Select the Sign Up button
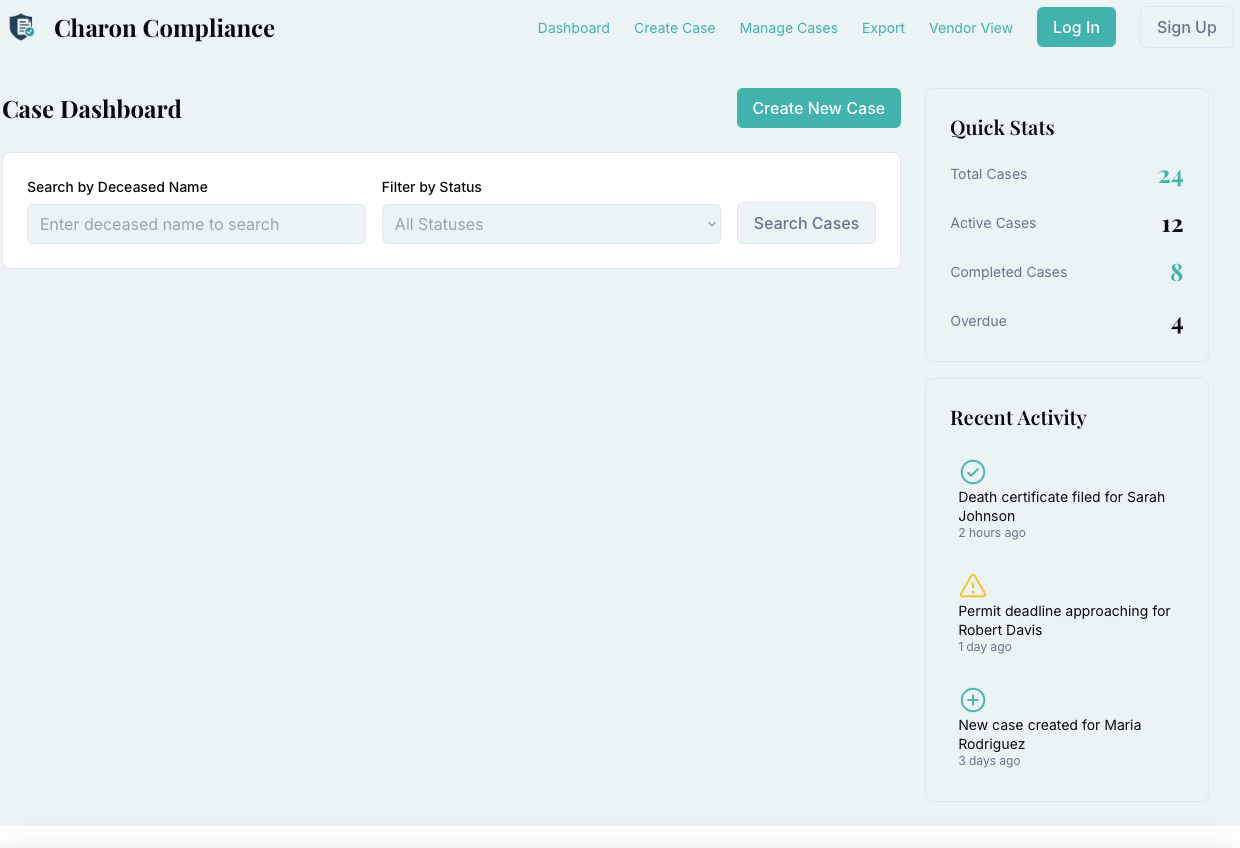This screenshot has width=1240, height=848. pyautogui.click(x=1186, y=27)
